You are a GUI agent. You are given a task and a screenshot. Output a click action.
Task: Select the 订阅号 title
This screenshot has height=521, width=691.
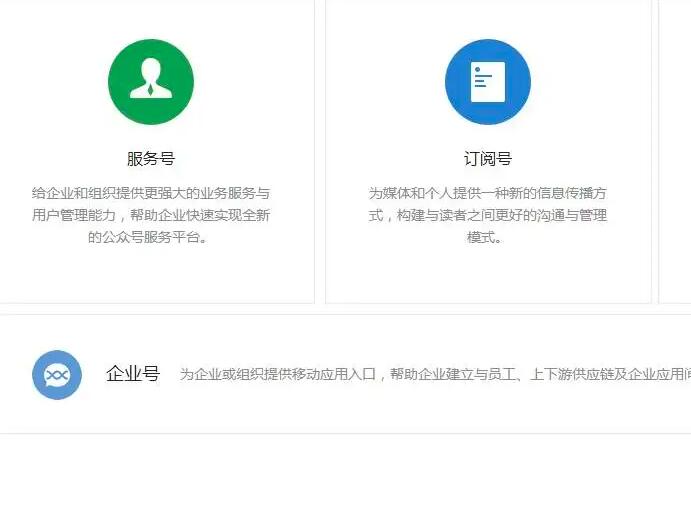(488, 159)
